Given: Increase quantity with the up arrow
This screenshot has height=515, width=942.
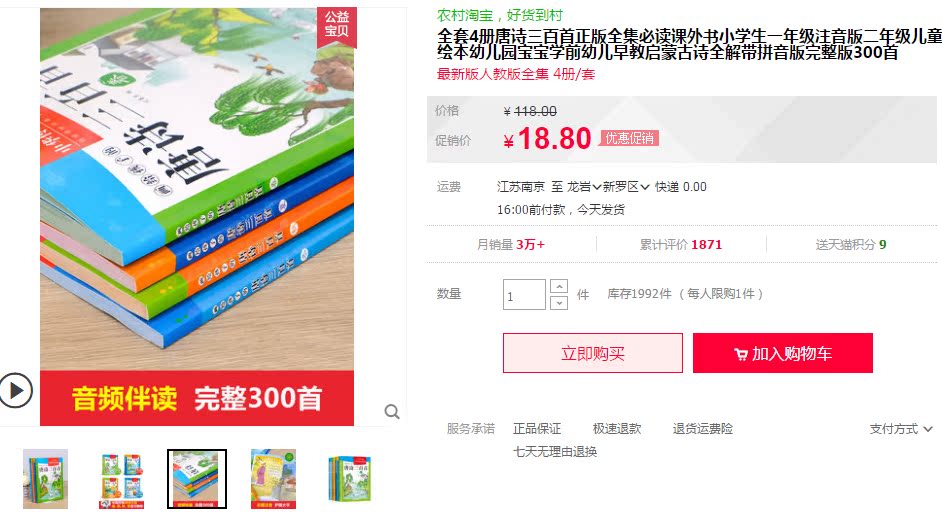Looking at the screenshot, I should point(559,286).
